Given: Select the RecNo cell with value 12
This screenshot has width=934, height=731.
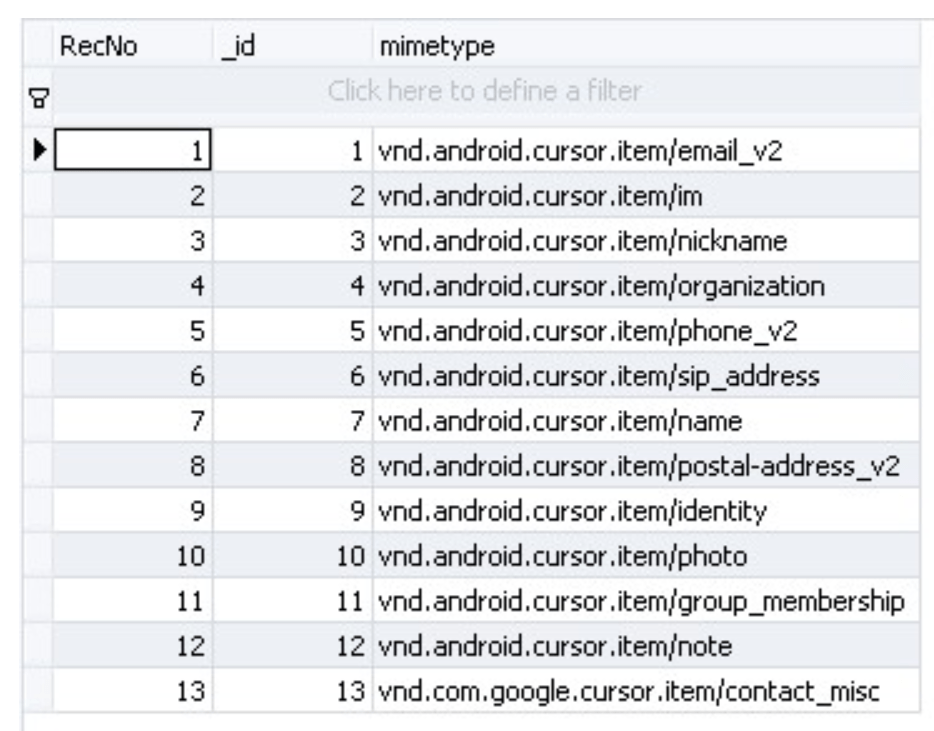Looking at the screenshot, I should pos(133,645).
